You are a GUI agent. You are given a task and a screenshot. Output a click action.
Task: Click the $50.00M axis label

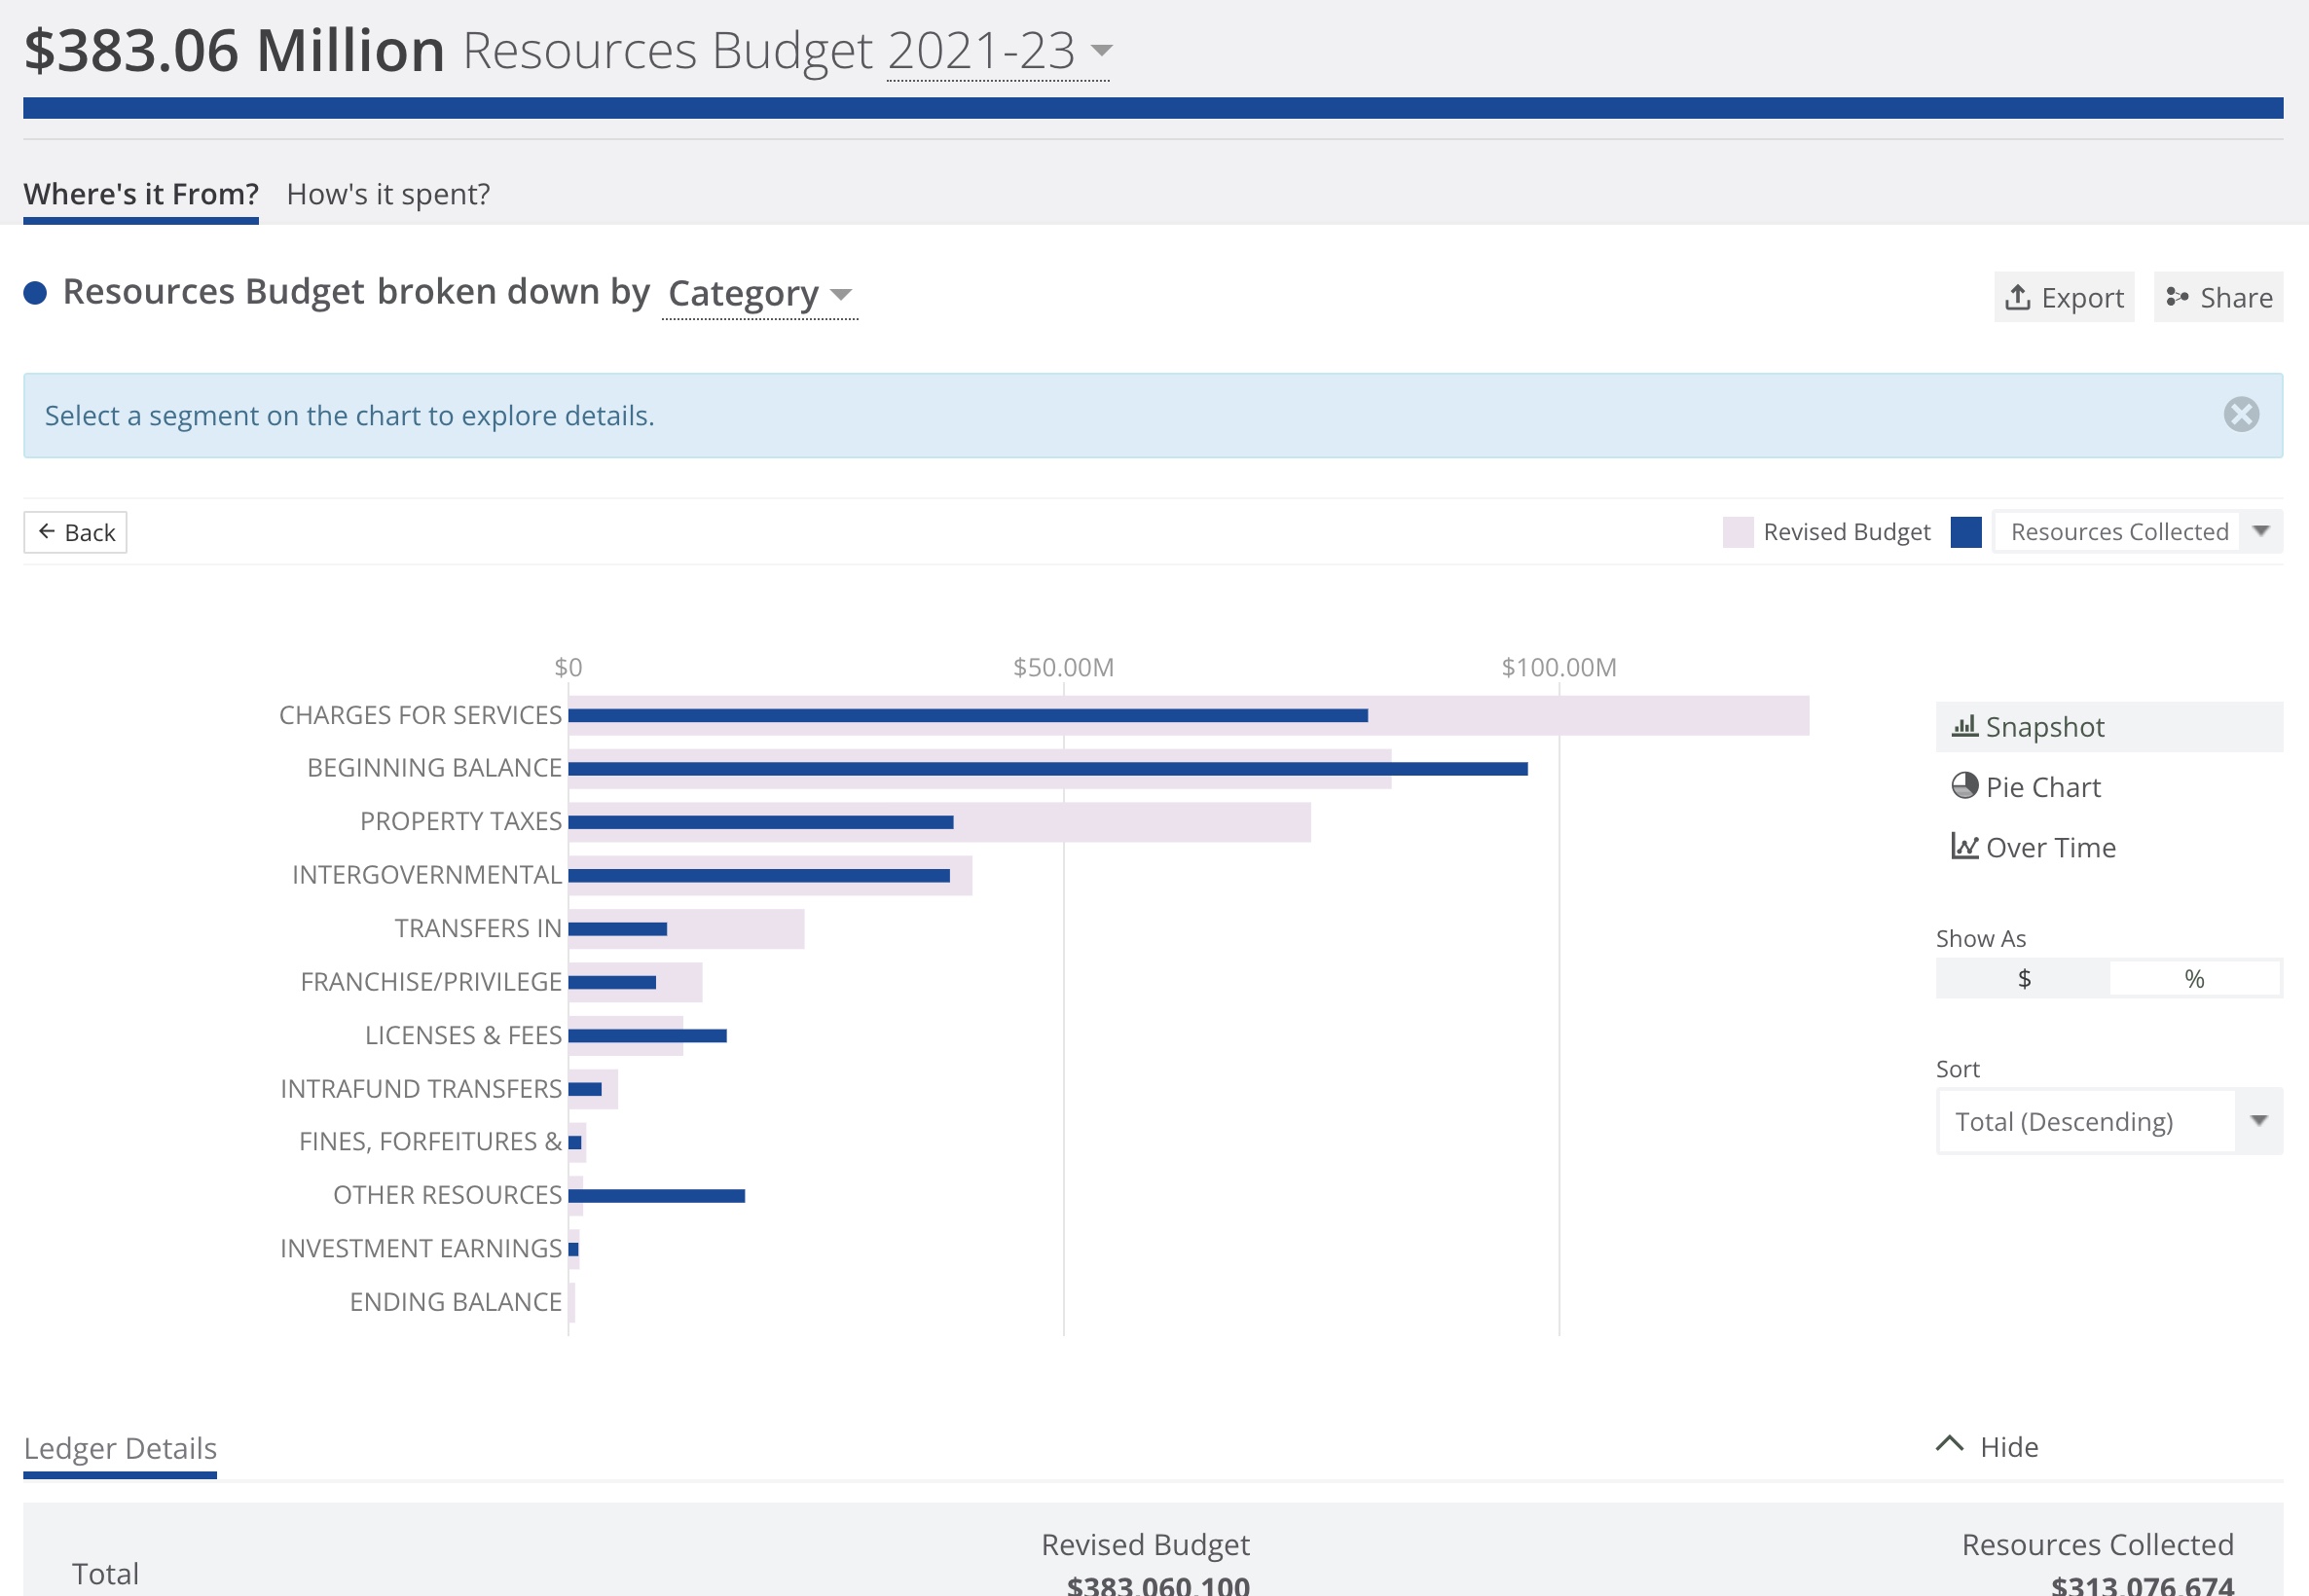(1063, 667)
